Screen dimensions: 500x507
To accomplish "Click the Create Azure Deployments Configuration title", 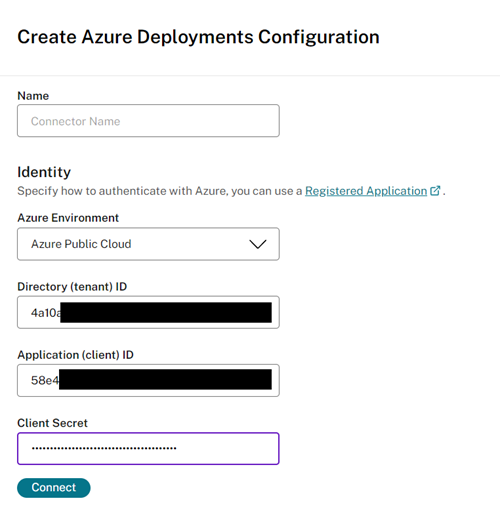I will coord(198,37).
